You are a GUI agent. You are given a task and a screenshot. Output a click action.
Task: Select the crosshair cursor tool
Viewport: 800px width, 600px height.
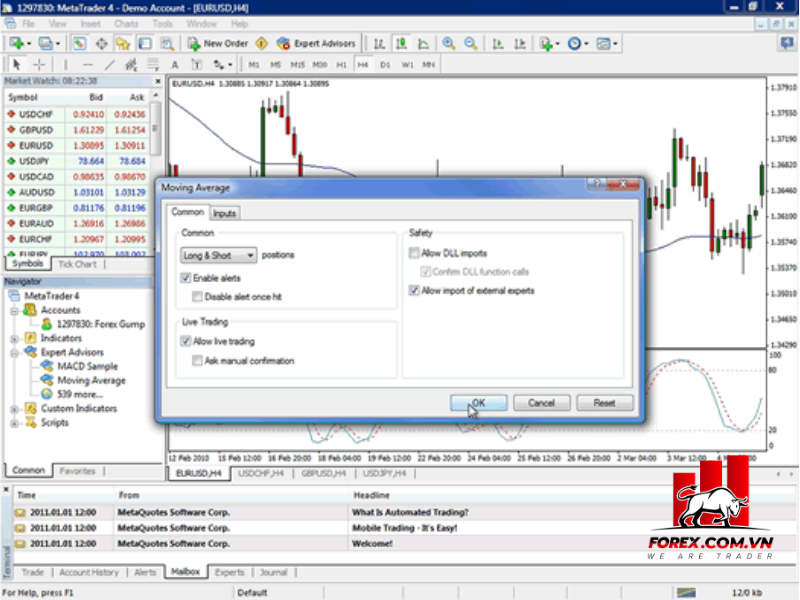39,65
